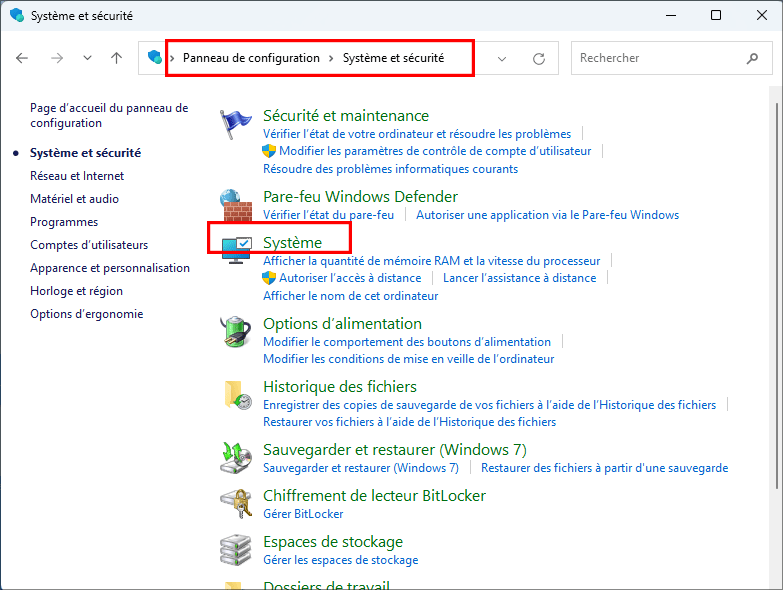The height and width of the screenshot is (590, 783).
Task: Open Apparence et personnalisation category
Action: (x=110, y=268)
